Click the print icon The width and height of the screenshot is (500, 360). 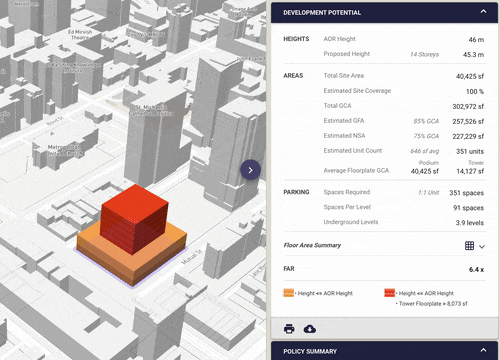click(289, 329)
